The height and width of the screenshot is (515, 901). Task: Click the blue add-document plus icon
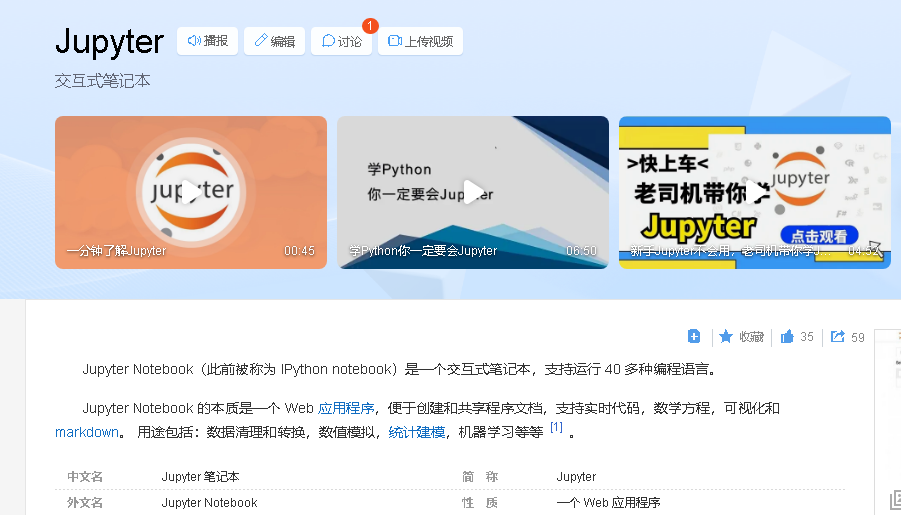pyautogui.click(x=694, y=336)
